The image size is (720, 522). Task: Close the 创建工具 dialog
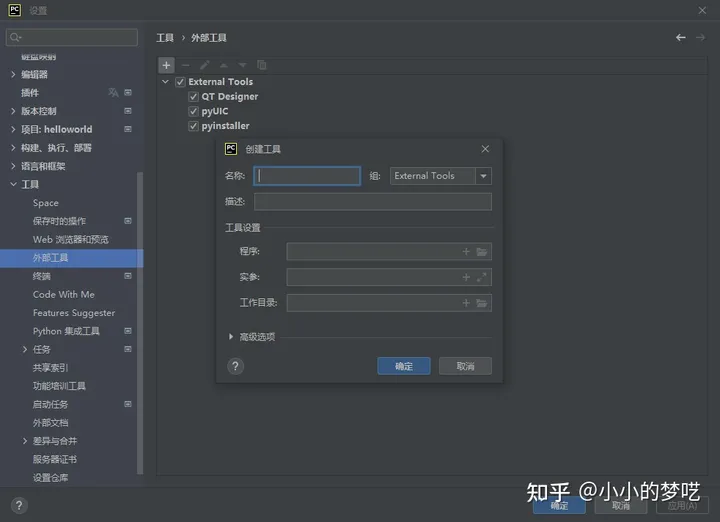pyautogui.click(x=485, y=149)
